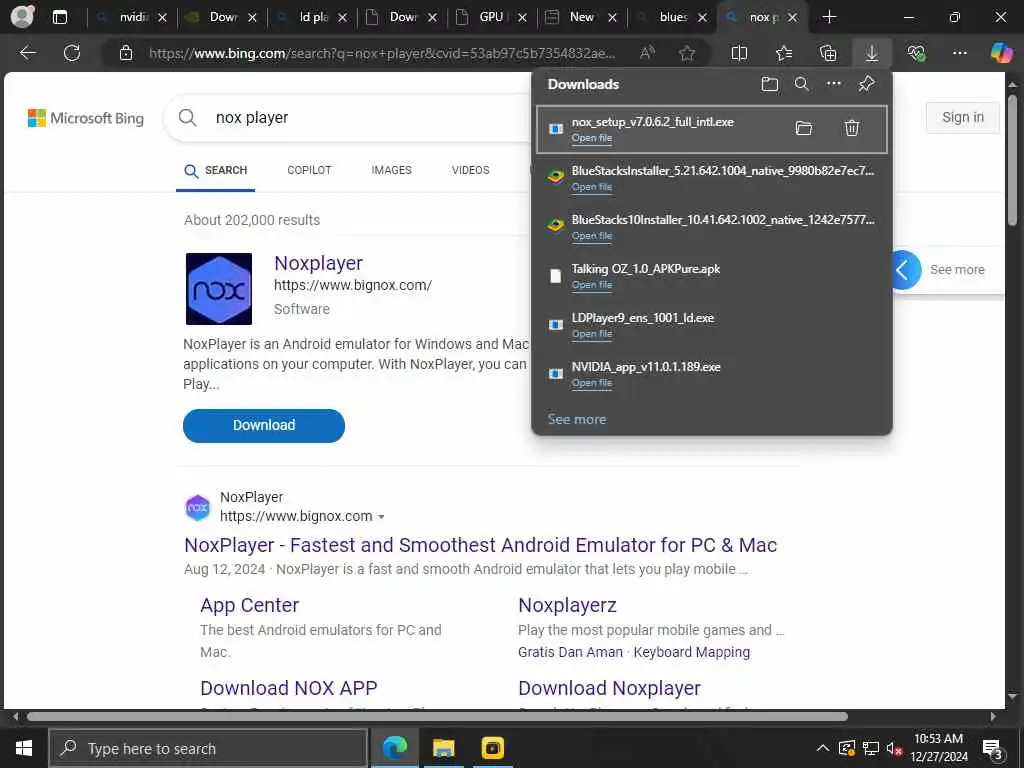Switch to the bluestacks search tab
Screen dimensions: 1024x768
click(x=672, y=17)
